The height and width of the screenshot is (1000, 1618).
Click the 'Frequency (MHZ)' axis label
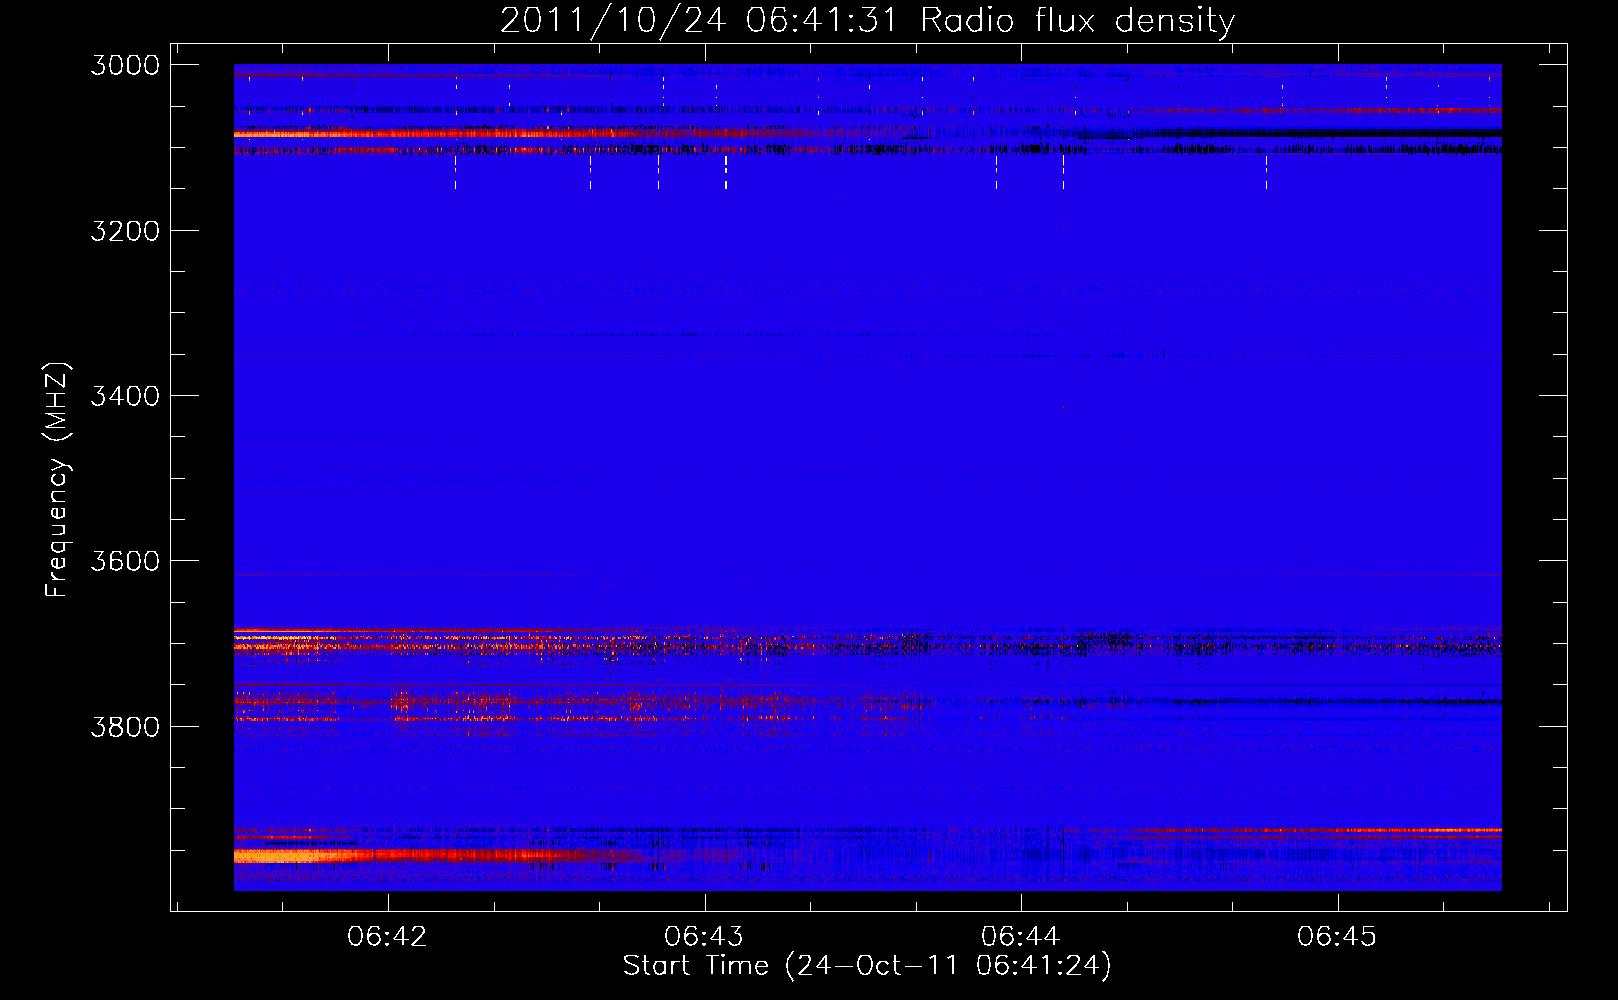click(x=57, y=480)
